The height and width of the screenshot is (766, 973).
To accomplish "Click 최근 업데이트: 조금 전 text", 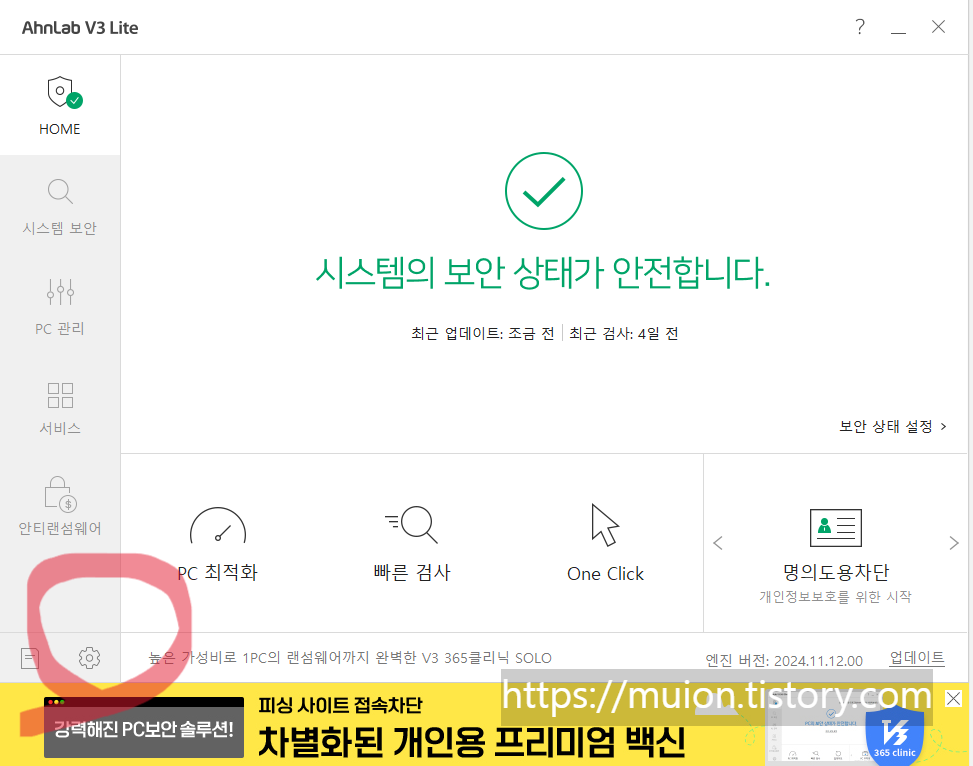I will click(482, 334).
